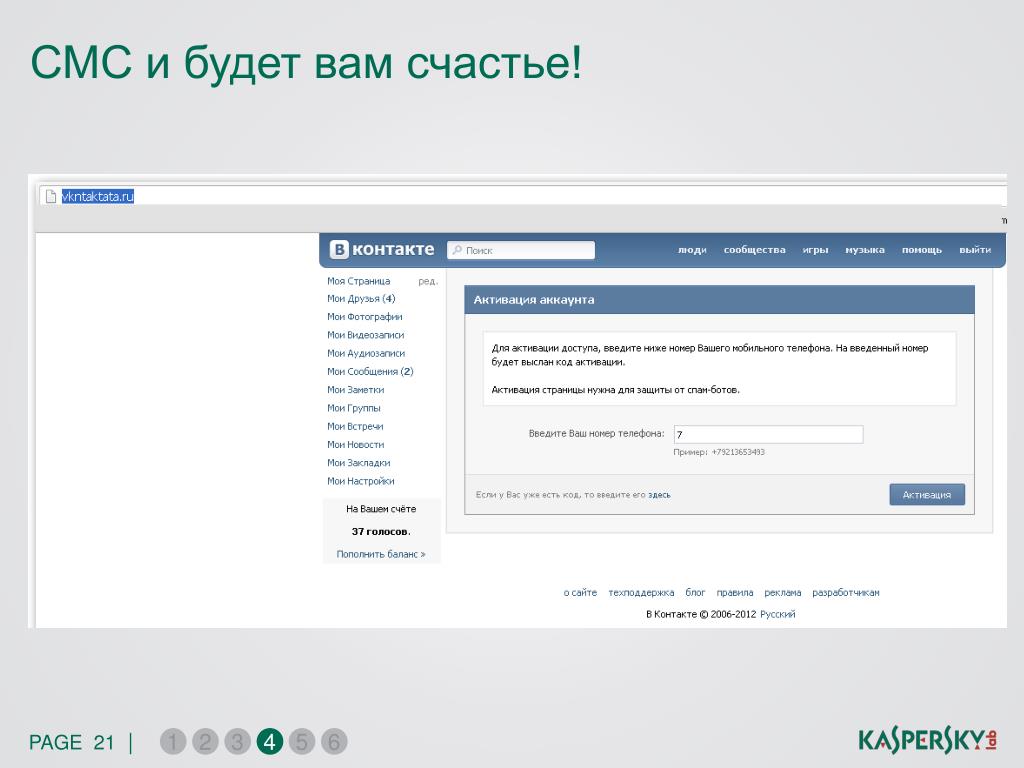Open the реклама footer link
Screen dimensions: 1024x768
(x=782, y=592)
